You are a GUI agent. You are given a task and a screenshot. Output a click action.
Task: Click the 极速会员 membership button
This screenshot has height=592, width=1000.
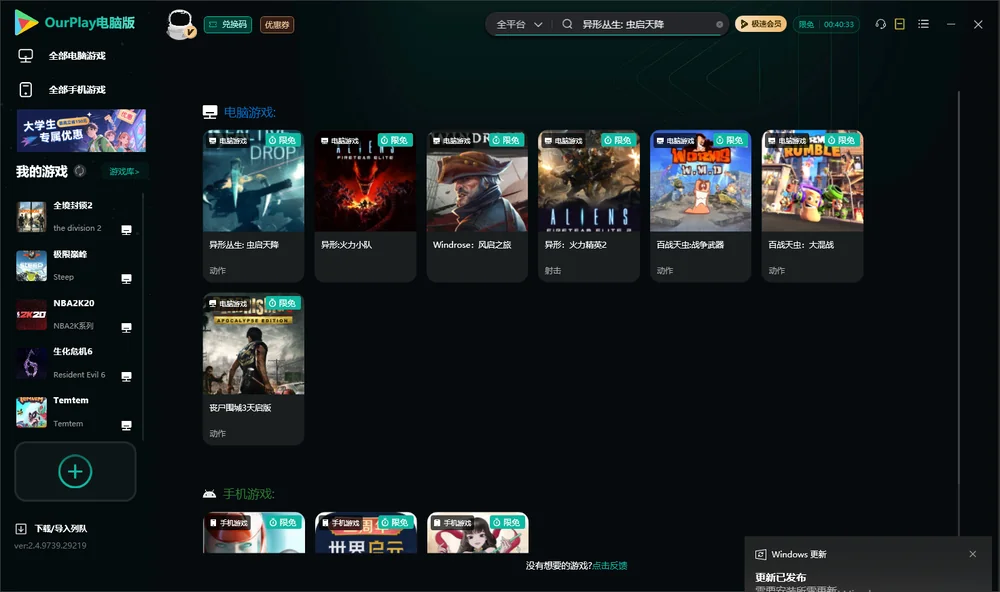click(761, 24)
